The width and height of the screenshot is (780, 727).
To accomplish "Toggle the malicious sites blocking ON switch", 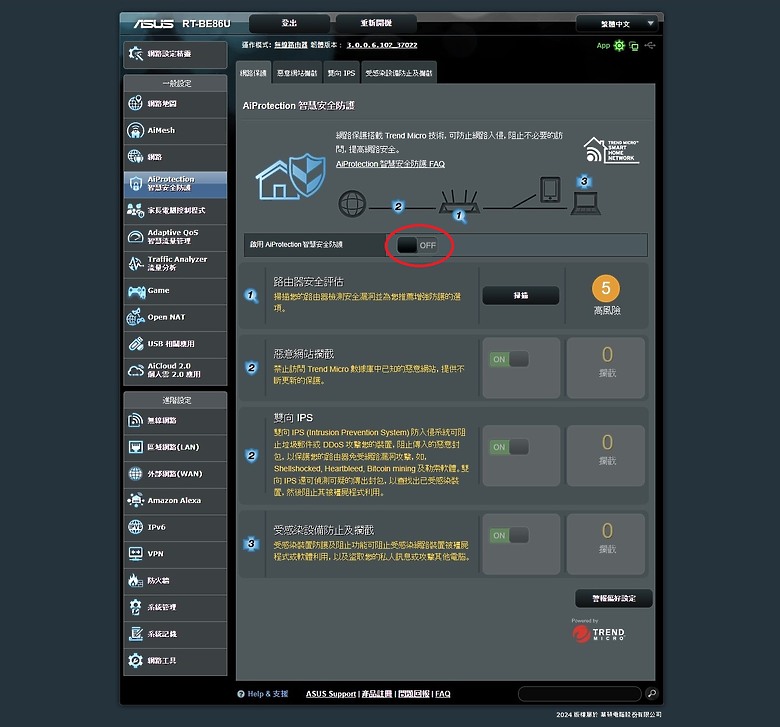I will tap(509, 359).
